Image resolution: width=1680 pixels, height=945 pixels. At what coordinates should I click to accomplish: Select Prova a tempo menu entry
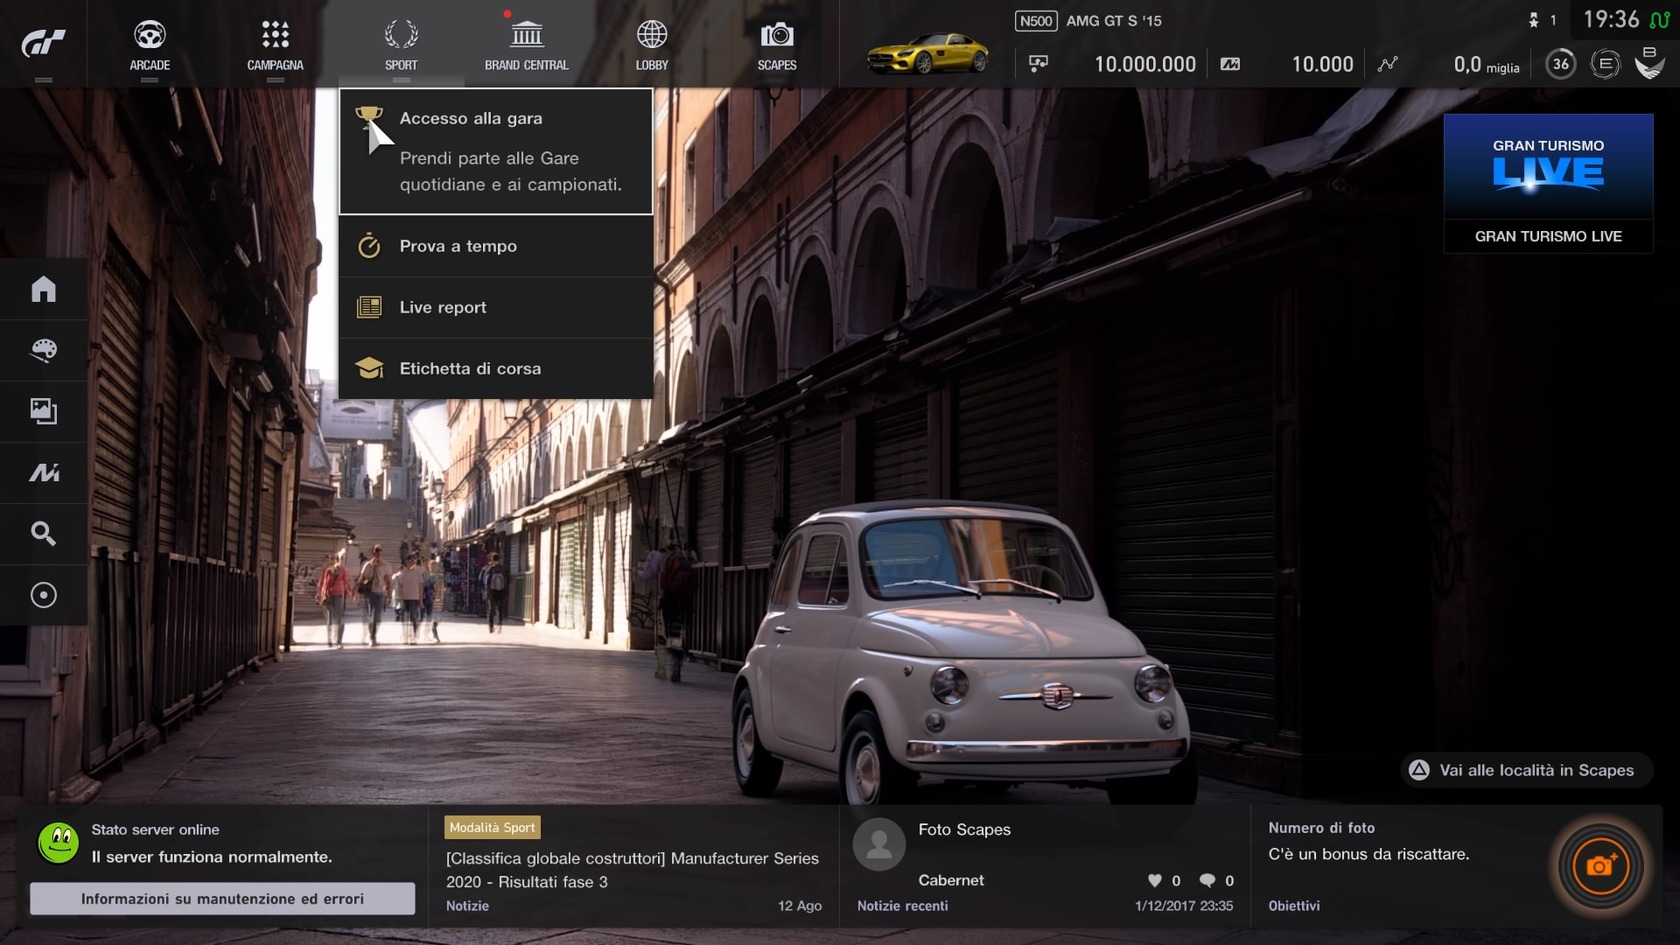tap(496, 246)
